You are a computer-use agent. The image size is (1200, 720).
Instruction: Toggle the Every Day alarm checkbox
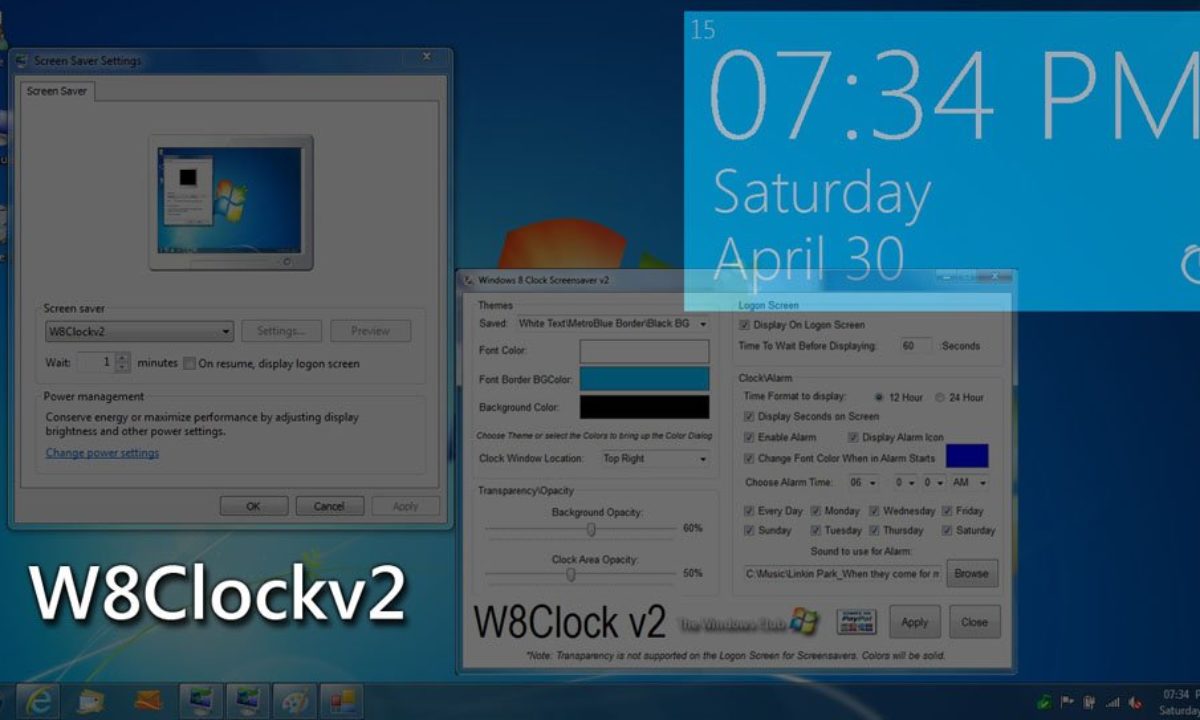coord(749,510)
